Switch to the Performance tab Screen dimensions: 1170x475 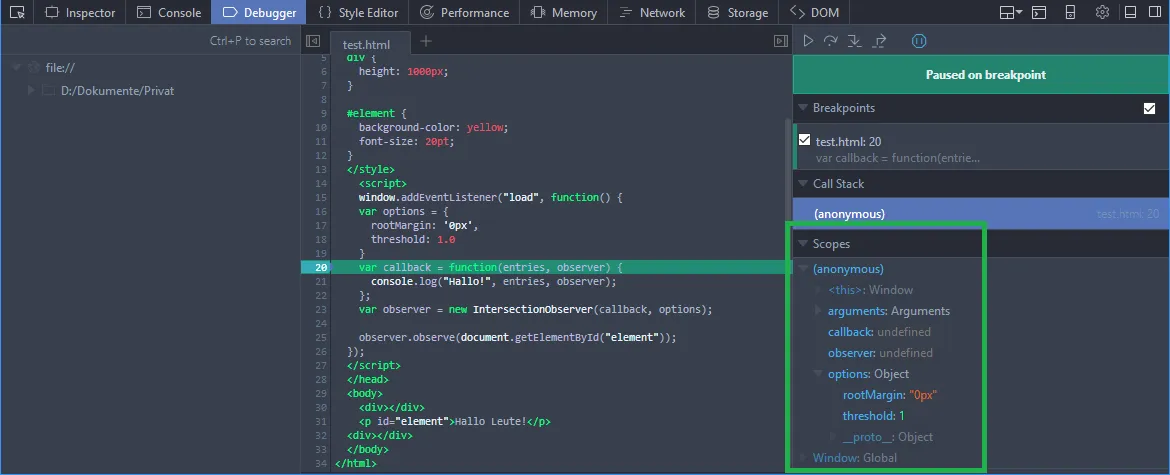(x=464, y=13)
